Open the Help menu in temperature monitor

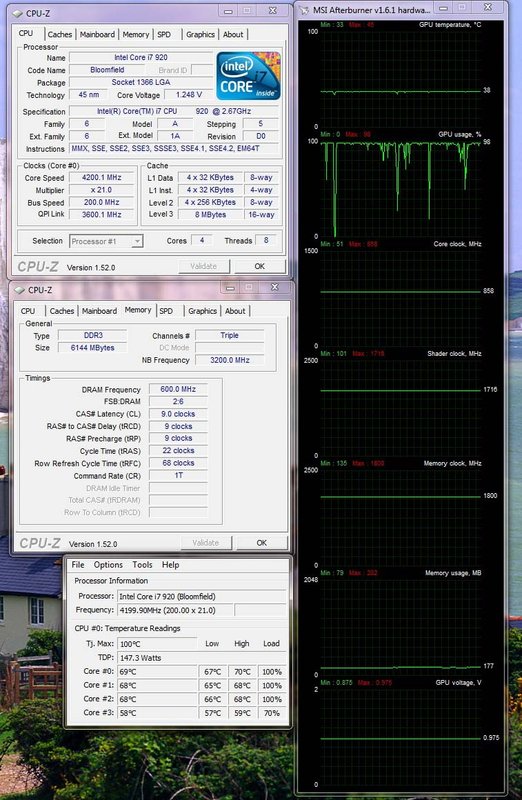pyautogui.click(x=170, y=565)
